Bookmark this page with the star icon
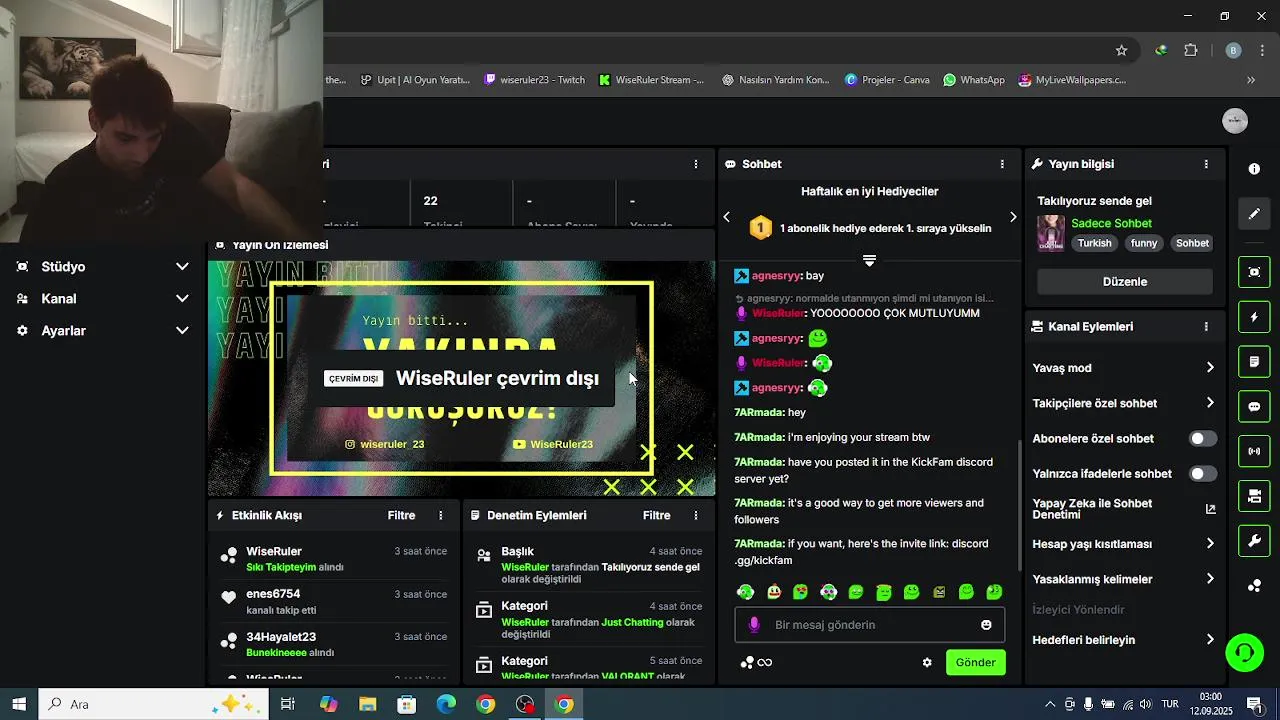The width and height of the screenshot is (1280, 720). (1122, 50)
